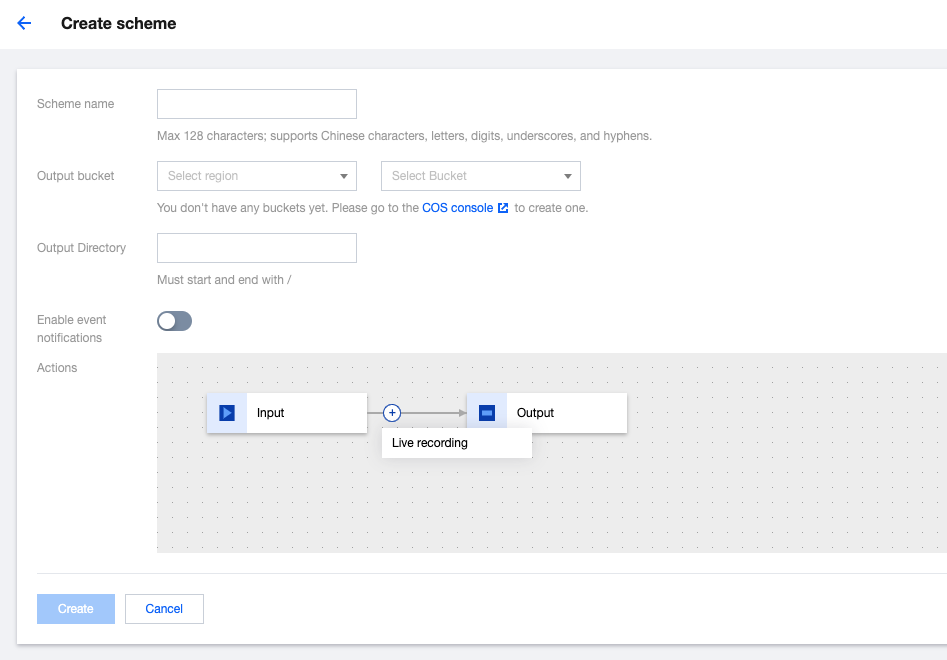The height and width of the screenshot is (660, 947).
Task: Click into the Output Directory field
Action: click(257, 248)
